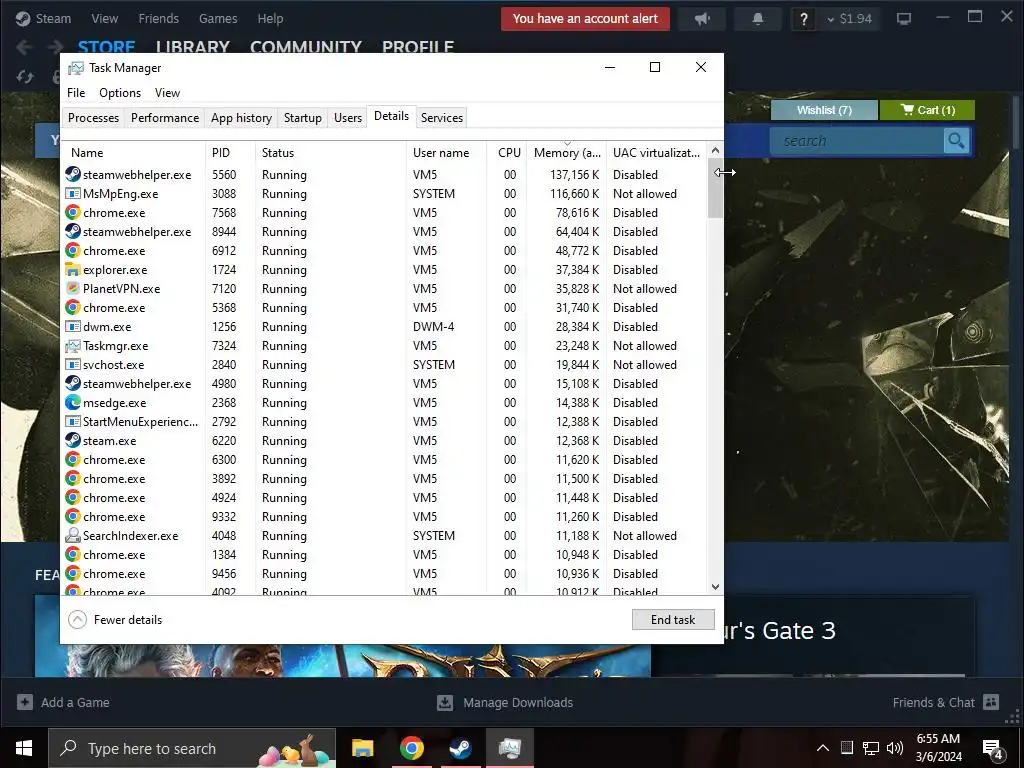Open Steam announcements megaphone icon
The height and width of the screenshot is (768, 1024).
tap(702, 19)
